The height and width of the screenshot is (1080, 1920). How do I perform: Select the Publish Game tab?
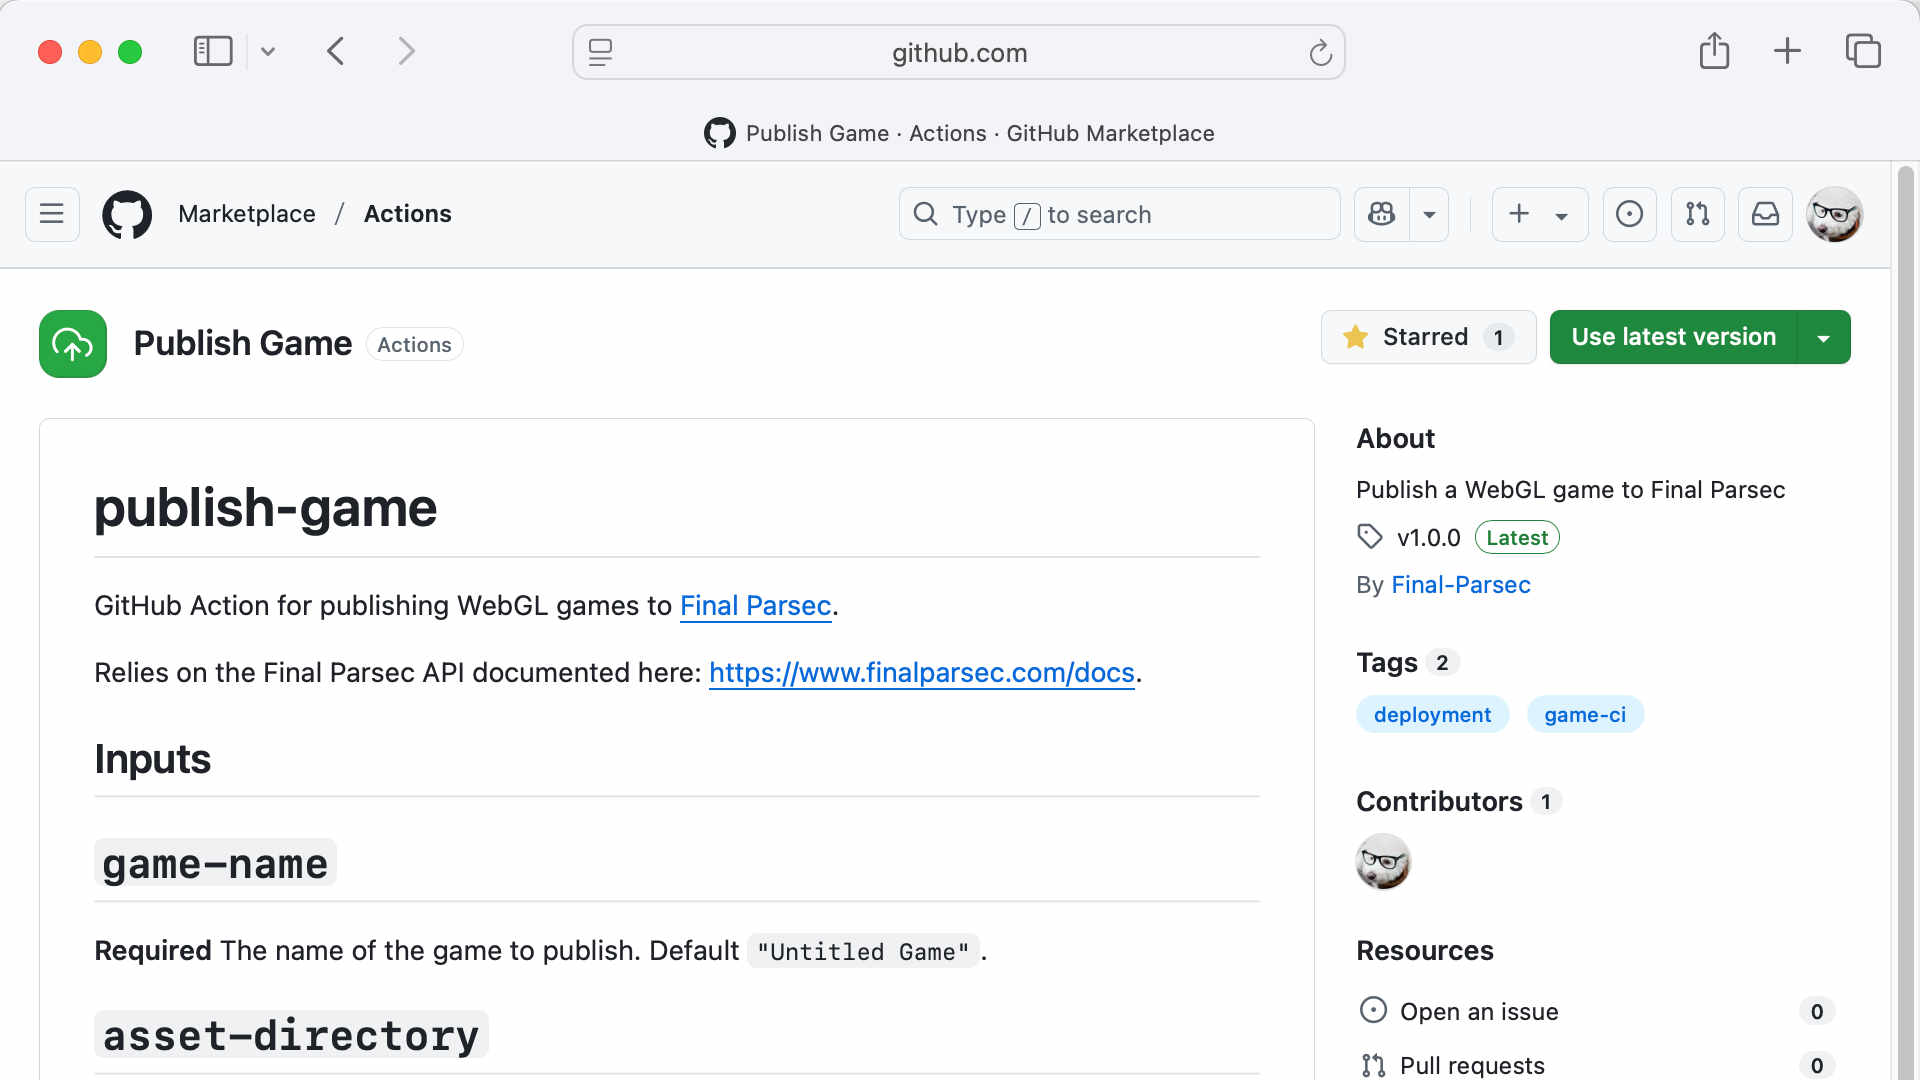click(958, 133)
